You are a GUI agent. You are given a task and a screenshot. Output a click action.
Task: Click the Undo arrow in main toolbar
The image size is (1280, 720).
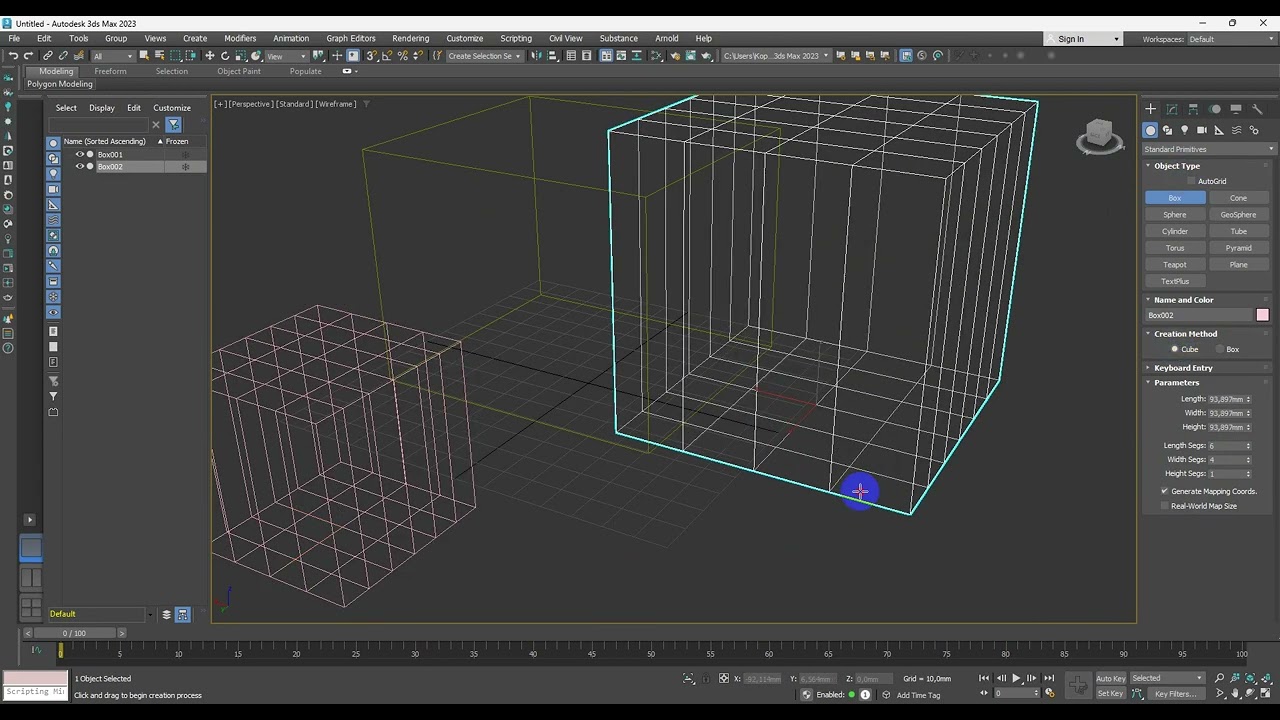point(13,56)
